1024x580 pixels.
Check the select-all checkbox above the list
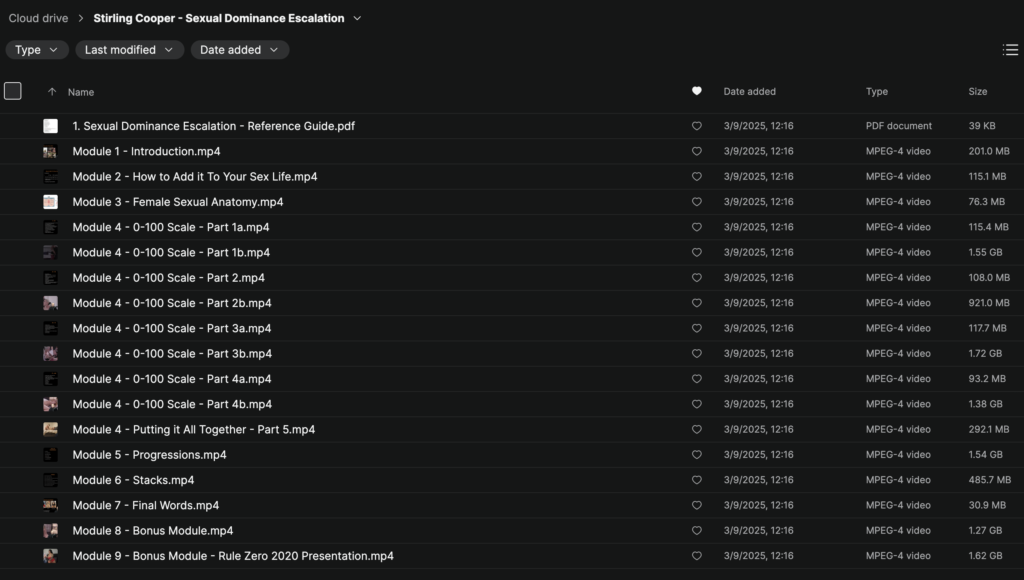coord(13,90)
